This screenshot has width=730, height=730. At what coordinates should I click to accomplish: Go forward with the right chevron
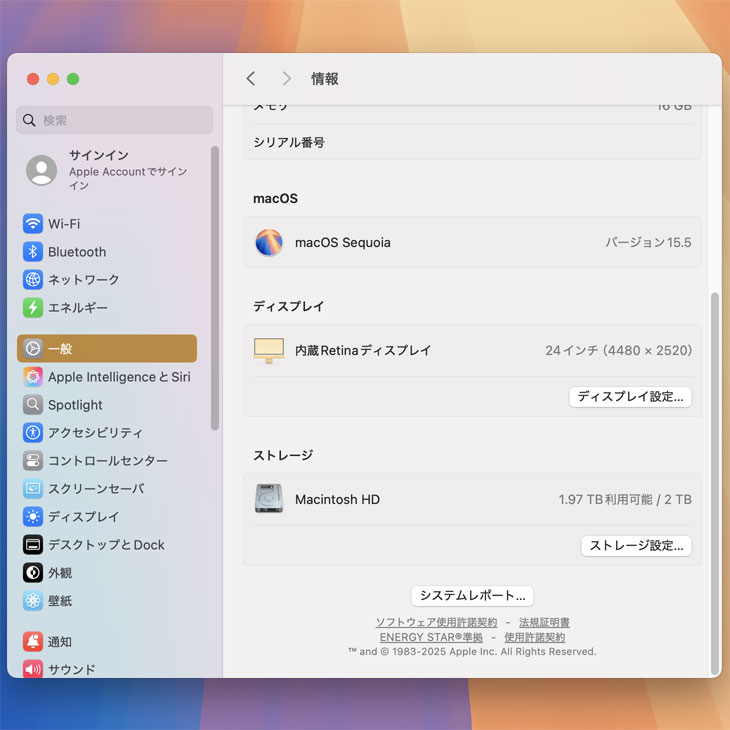point(286,78)
